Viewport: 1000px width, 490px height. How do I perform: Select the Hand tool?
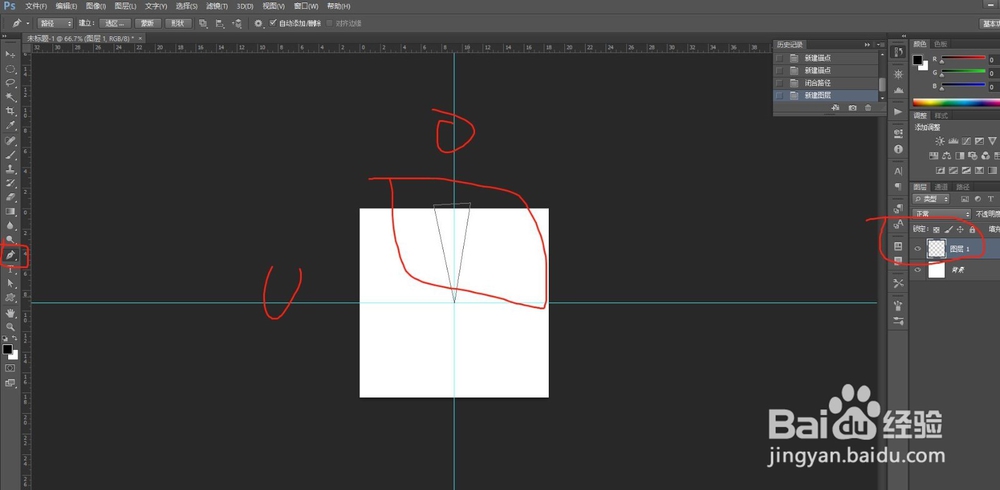pyautogui.click(x=10, y=313)
